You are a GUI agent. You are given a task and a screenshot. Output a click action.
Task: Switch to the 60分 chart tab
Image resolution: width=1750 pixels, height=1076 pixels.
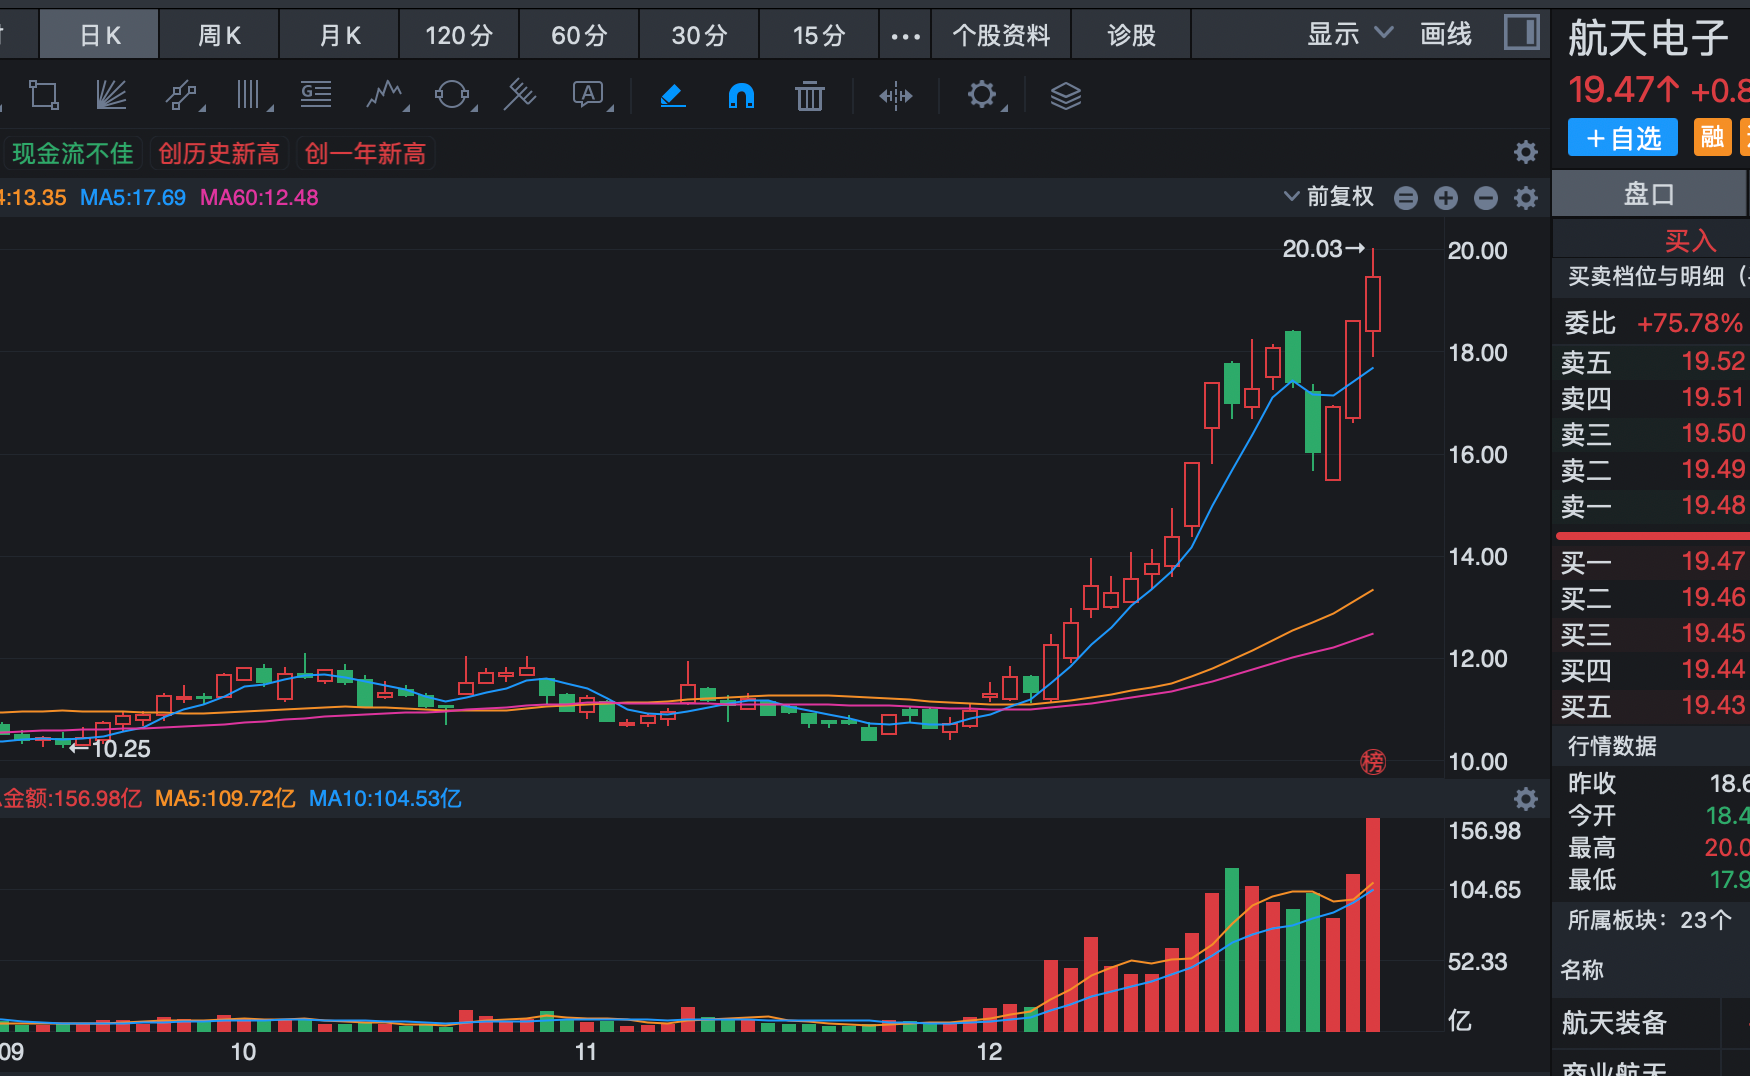pyautogui.click(x=579, y=36)
